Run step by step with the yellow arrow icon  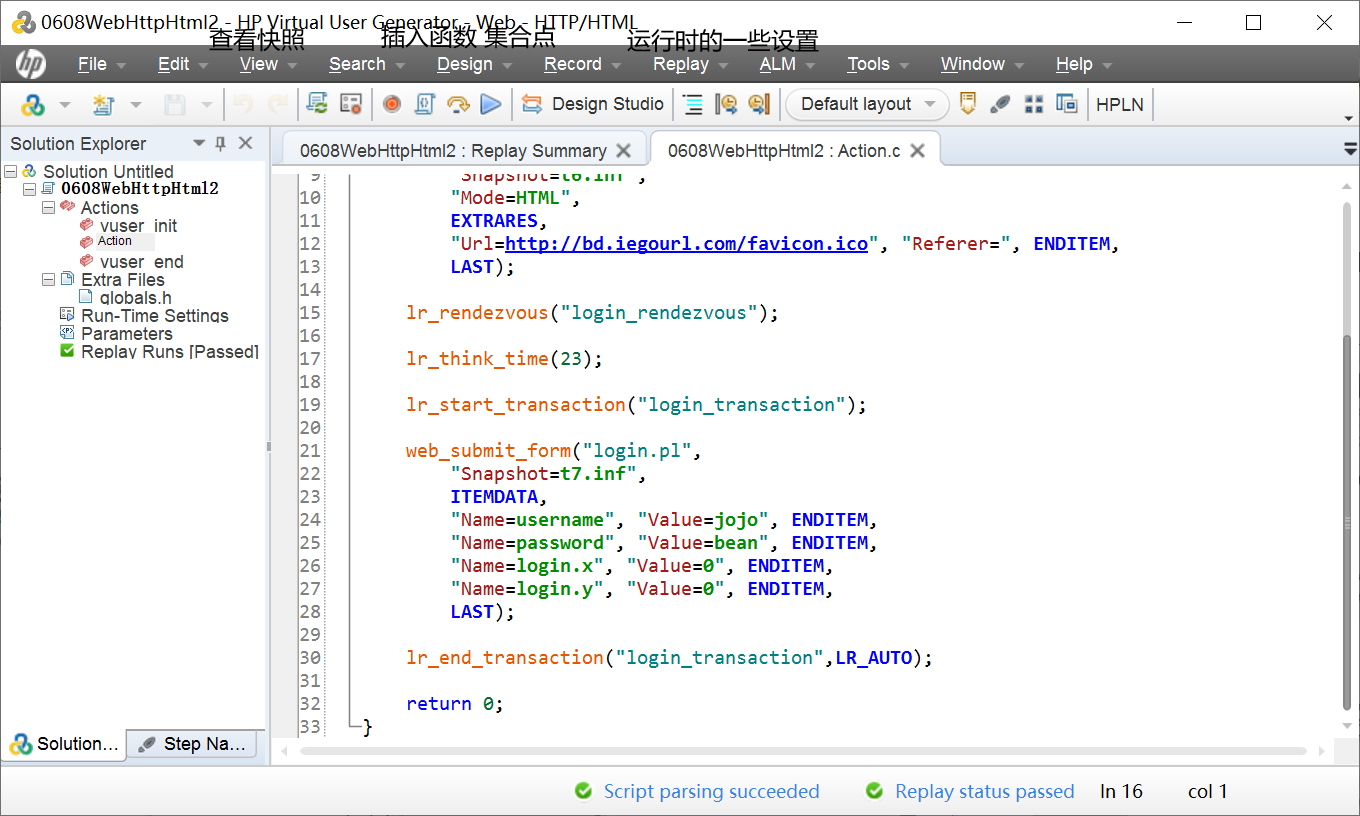(x=458, y=104)
